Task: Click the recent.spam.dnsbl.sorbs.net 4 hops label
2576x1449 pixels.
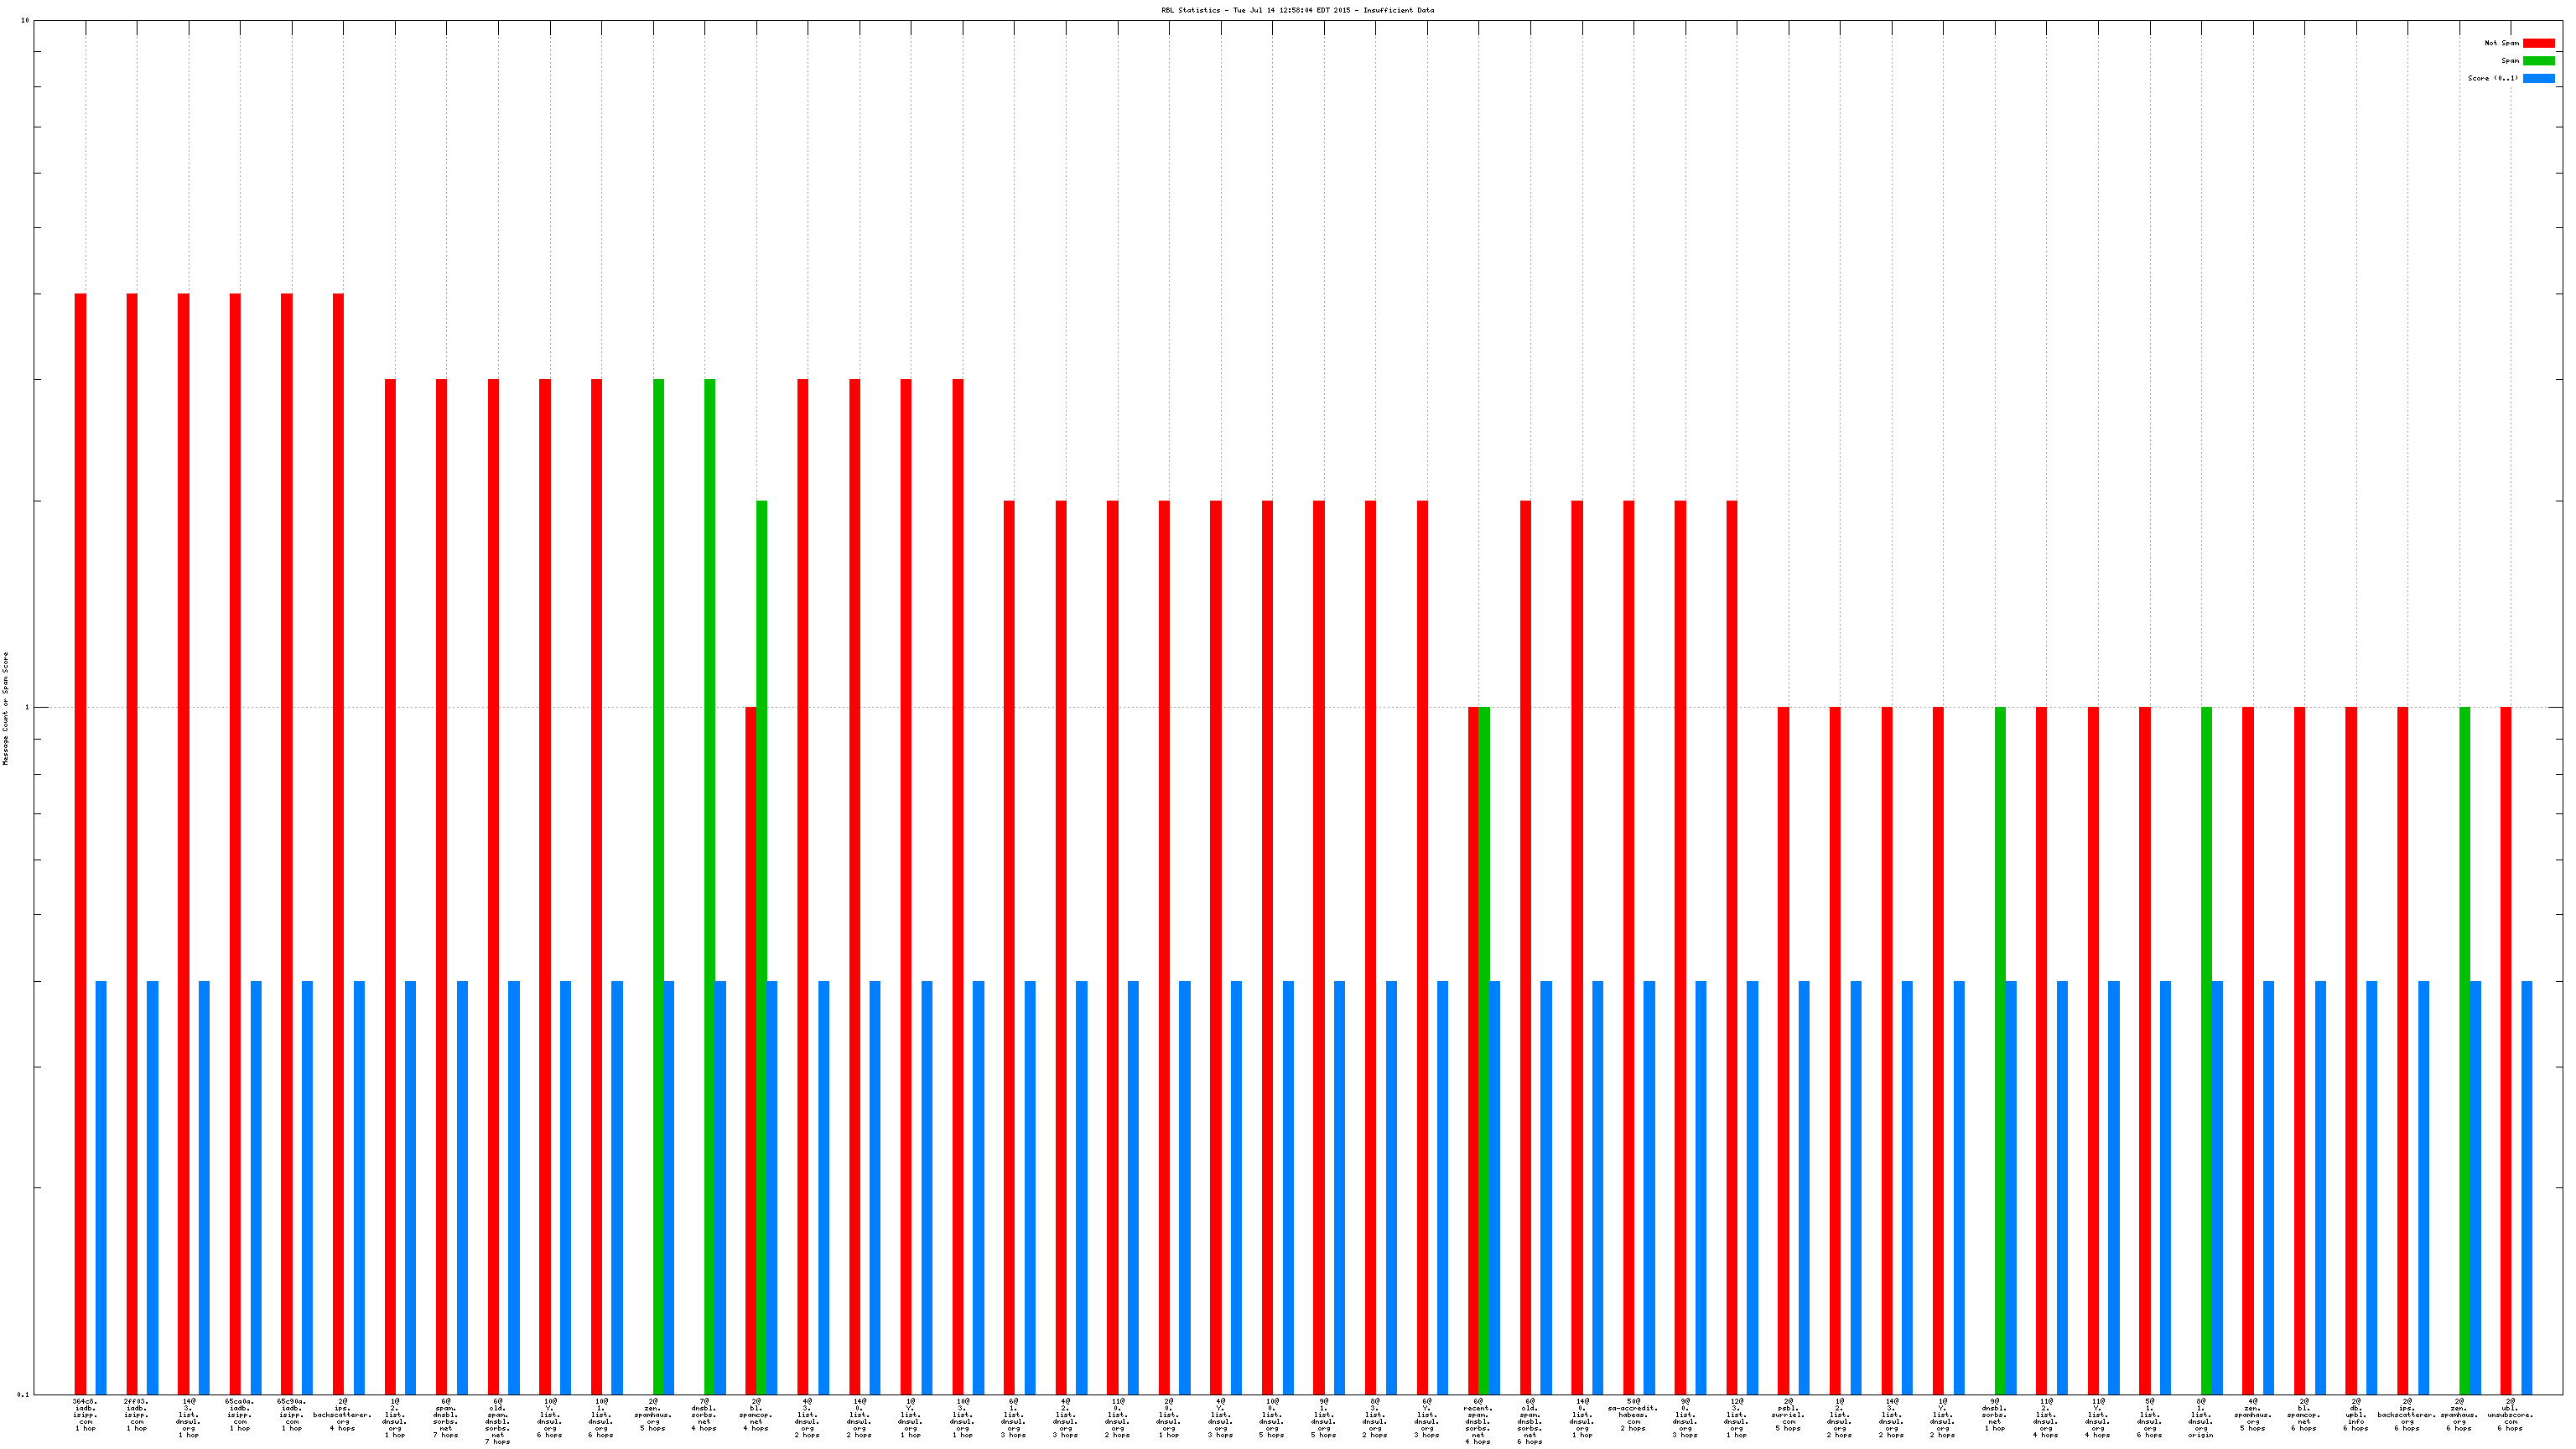Action: coord(1478,1422)
